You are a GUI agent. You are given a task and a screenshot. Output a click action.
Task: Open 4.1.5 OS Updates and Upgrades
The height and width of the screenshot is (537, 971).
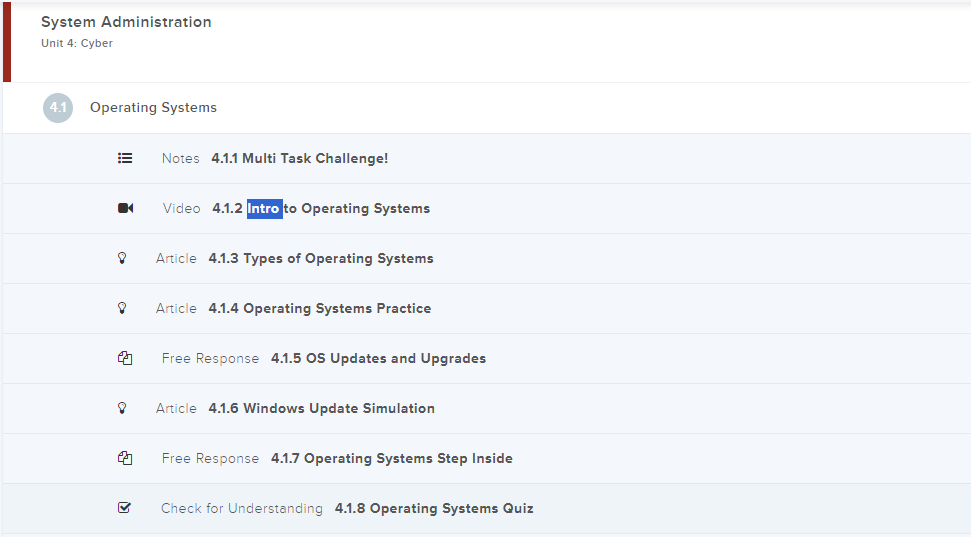click(x=378, y=358)
